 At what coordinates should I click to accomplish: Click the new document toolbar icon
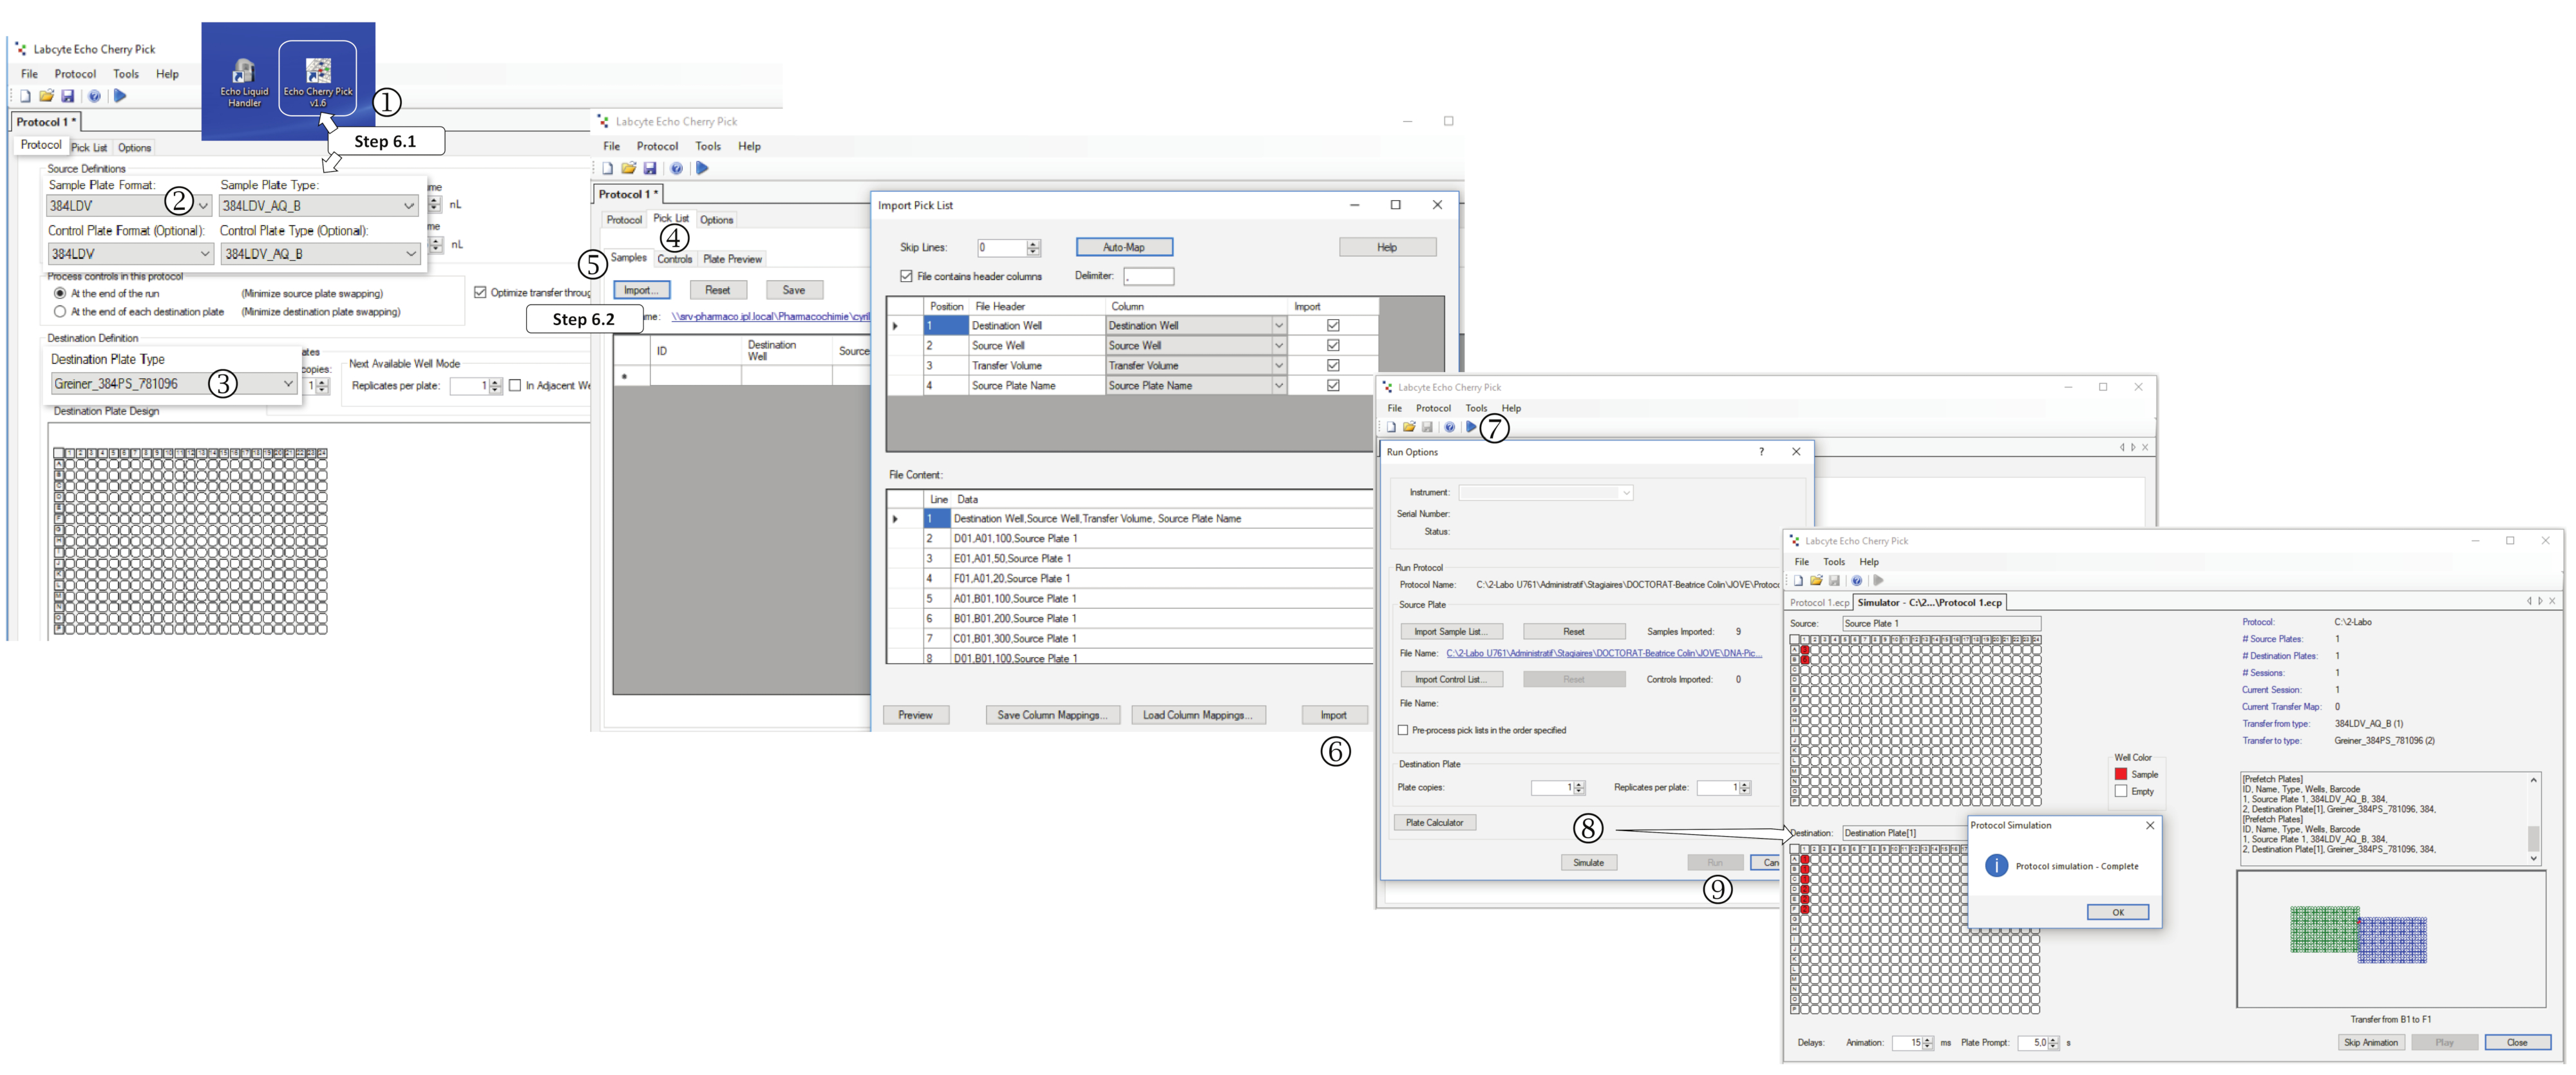click(25, 96)
